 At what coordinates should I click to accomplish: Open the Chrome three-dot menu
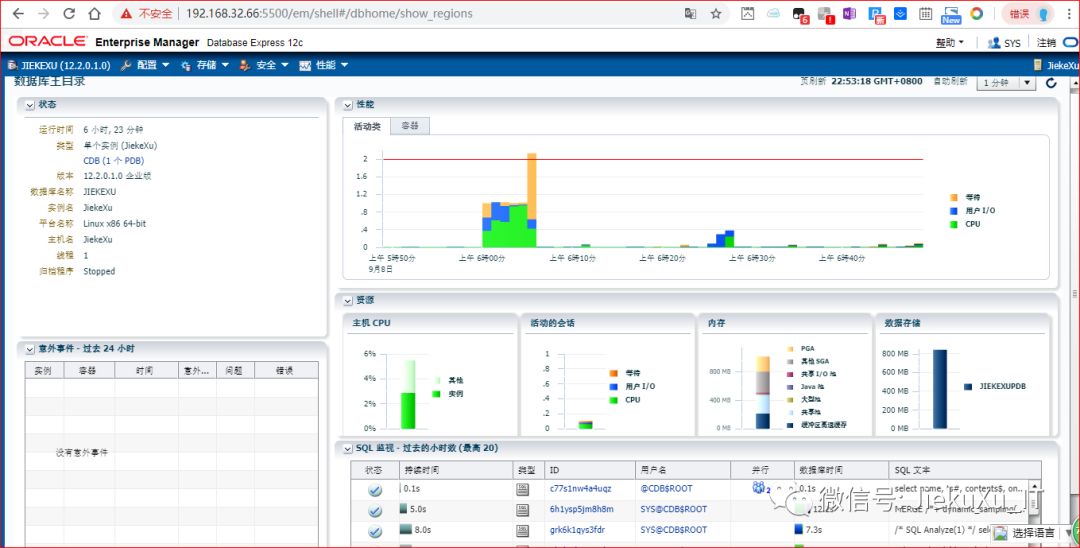1070,14
